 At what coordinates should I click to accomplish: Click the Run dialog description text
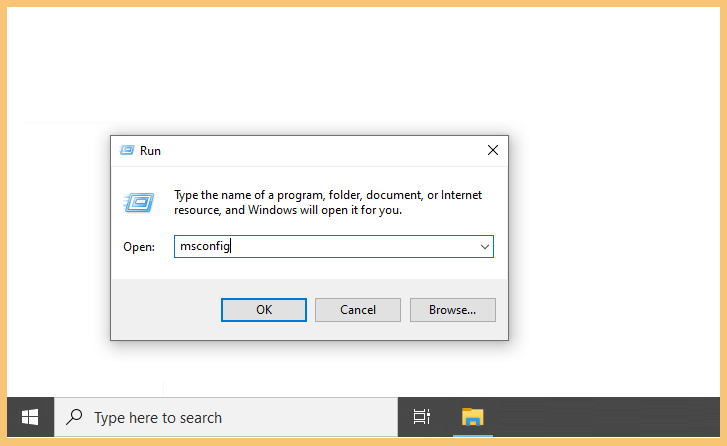click(x=328, y=203)
